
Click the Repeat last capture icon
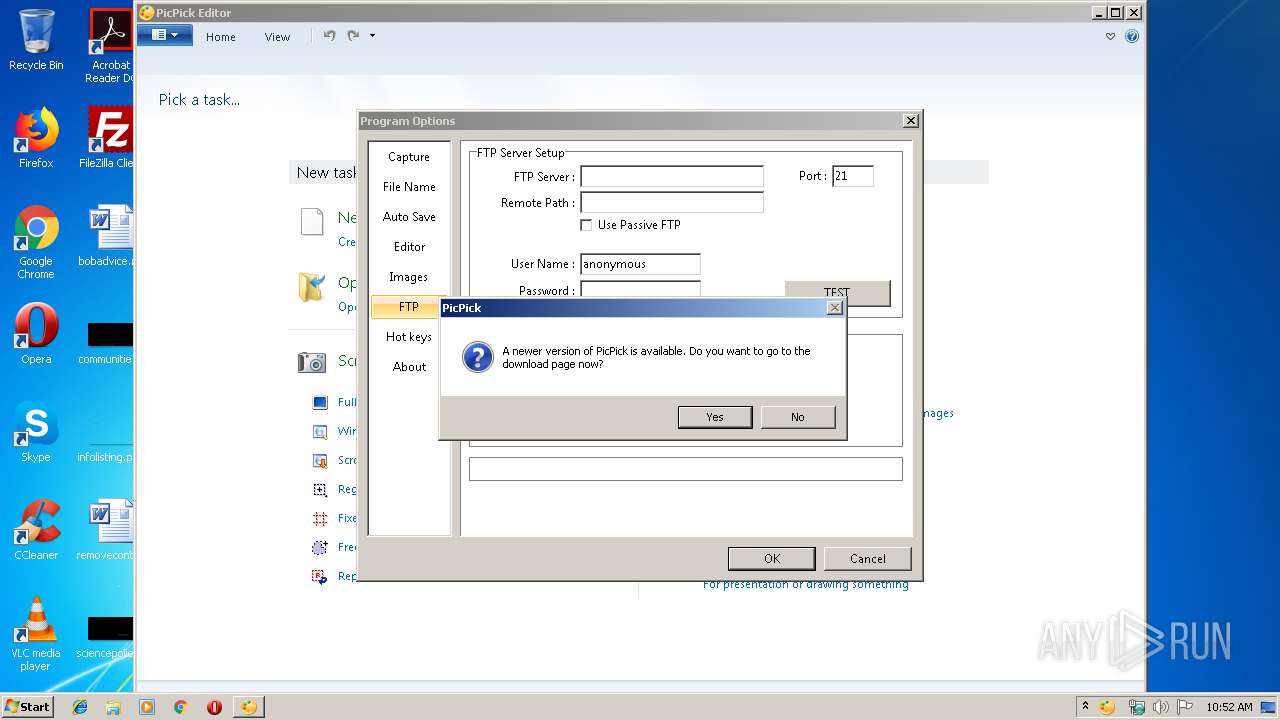(320, 577)
